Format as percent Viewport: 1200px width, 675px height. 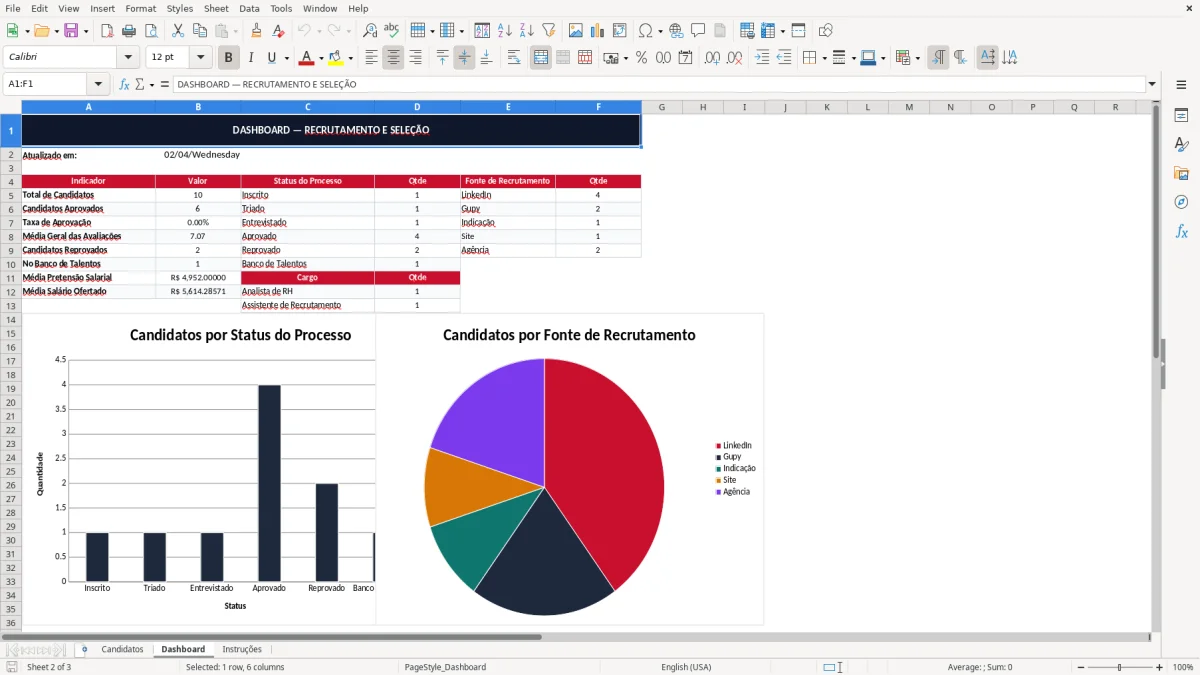(x=641, y=58)
